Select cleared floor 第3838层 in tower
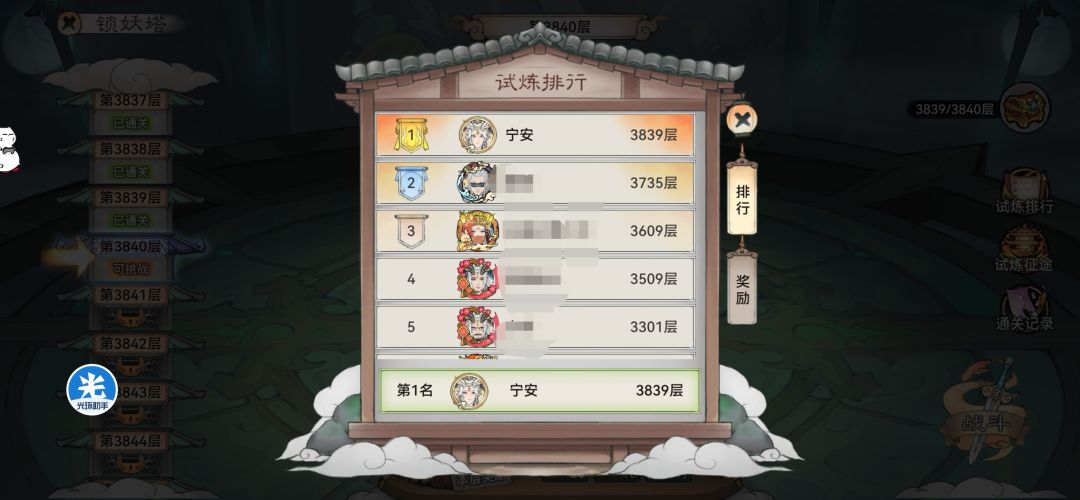The image size is (1080, 500). pyautogui.click(x=130, y=158)
